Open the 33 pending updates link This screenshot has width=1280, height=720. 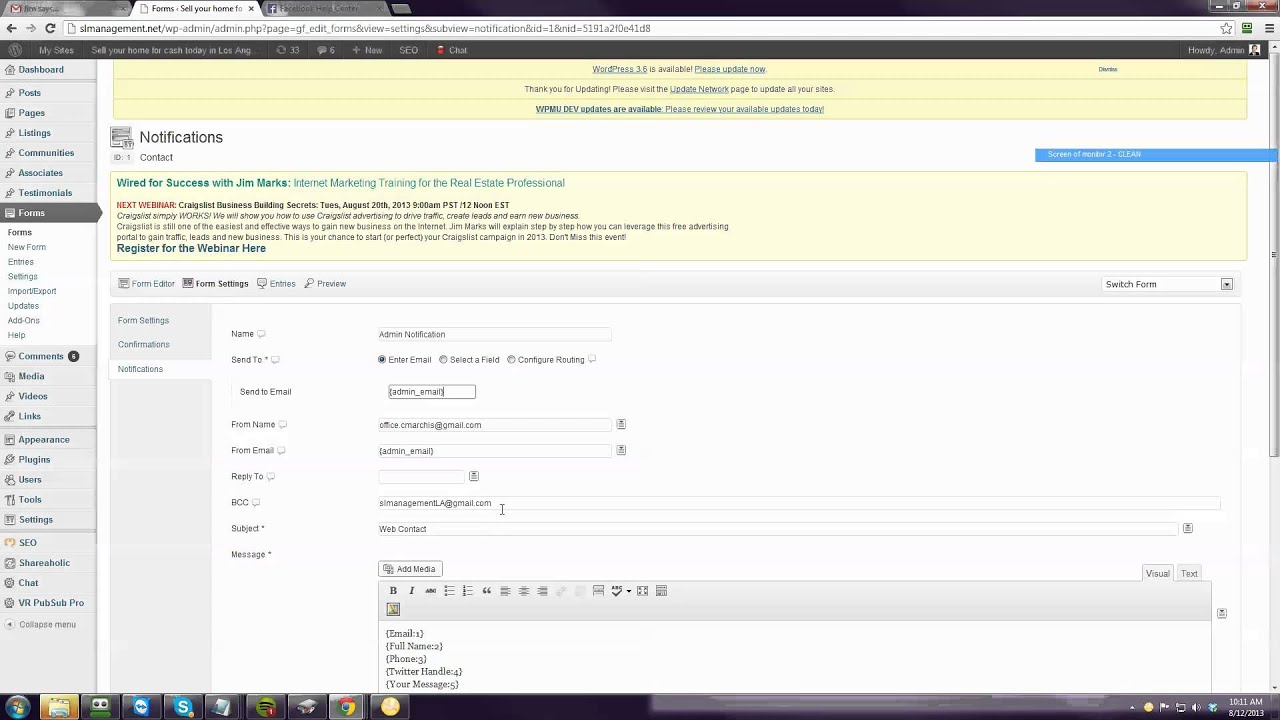(x=288, y=50)
